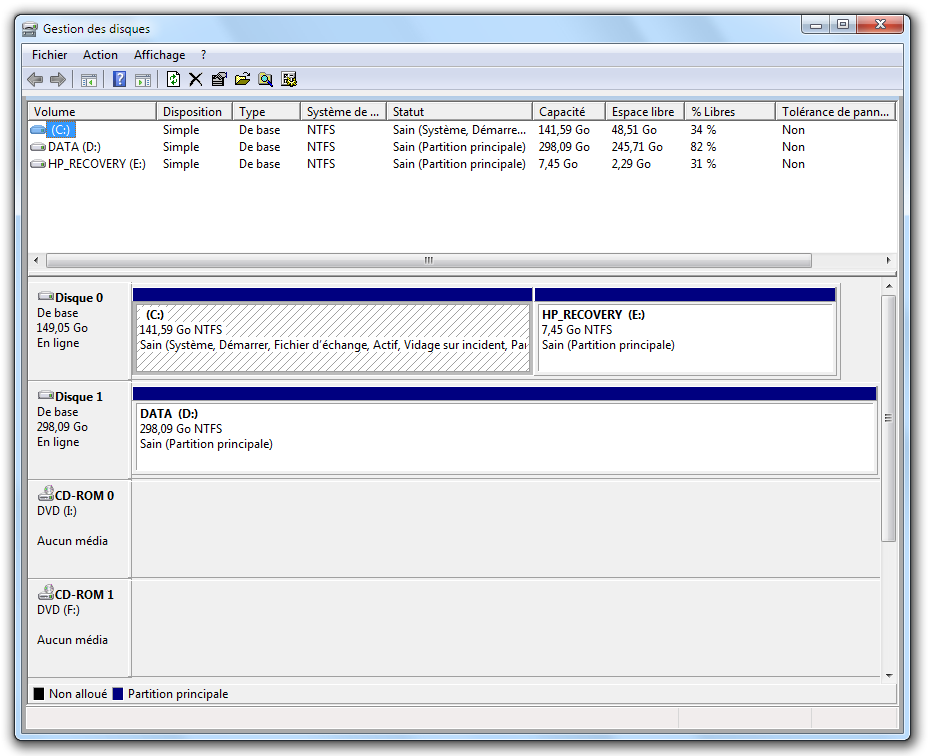Open the Affichage menu
The height and width of the screenshot is (756, 929).
pyautogui.click(x=159, y=55)
